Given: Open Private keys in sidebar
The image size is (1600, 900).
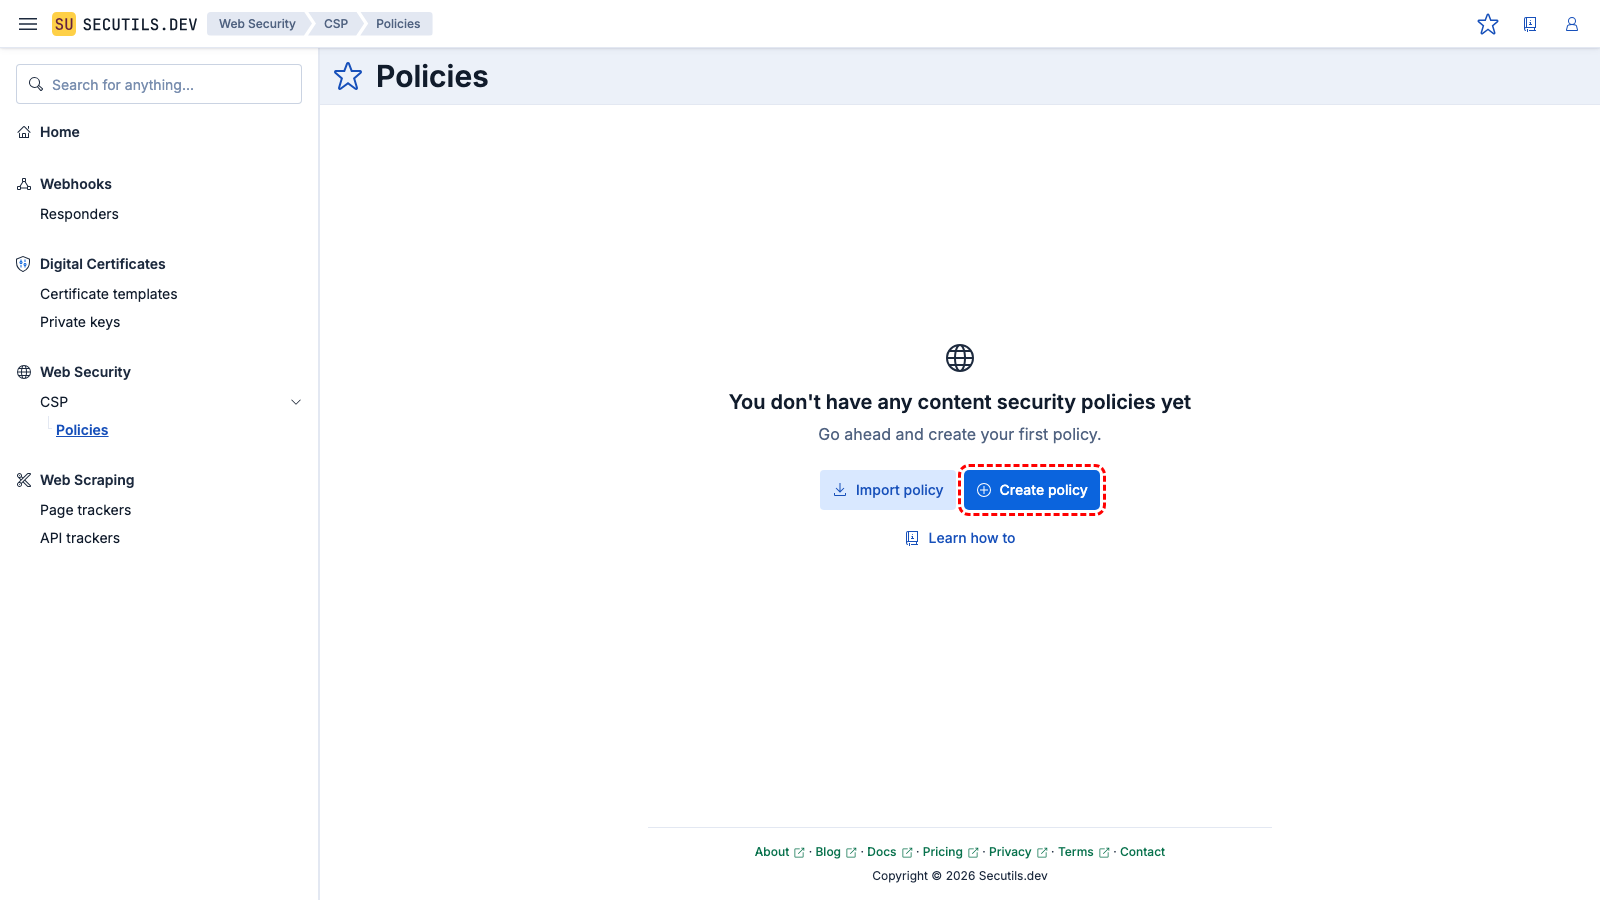Looking at the screenshot, I should tap(80, 322).
